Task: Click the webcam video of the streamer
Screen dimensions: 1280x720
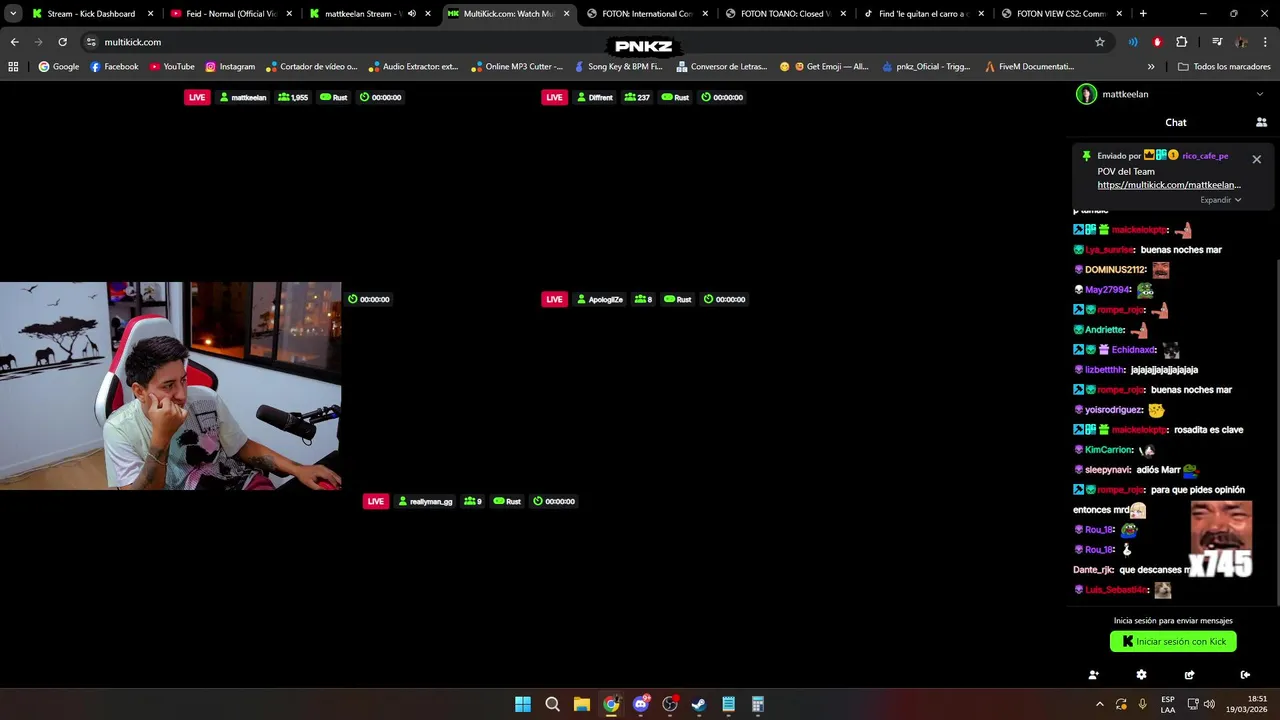Action: point(170,386)
